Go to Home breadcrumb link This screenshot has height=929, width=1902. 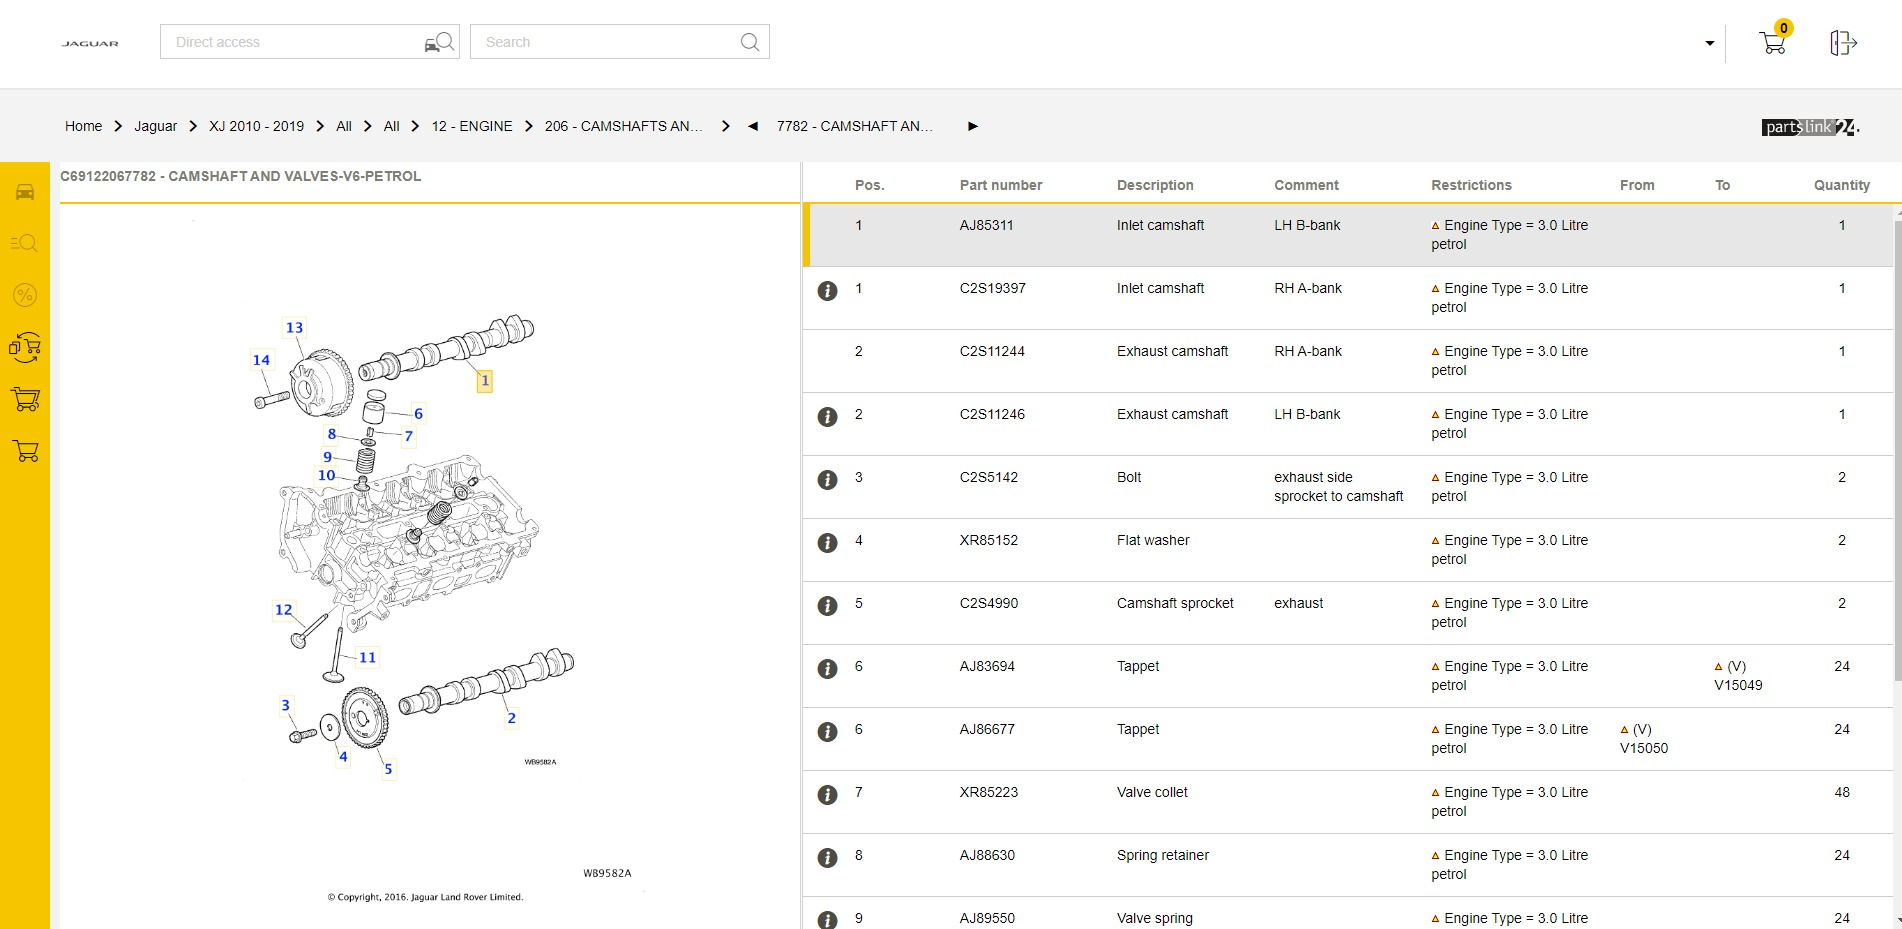[x=83, y=126]
